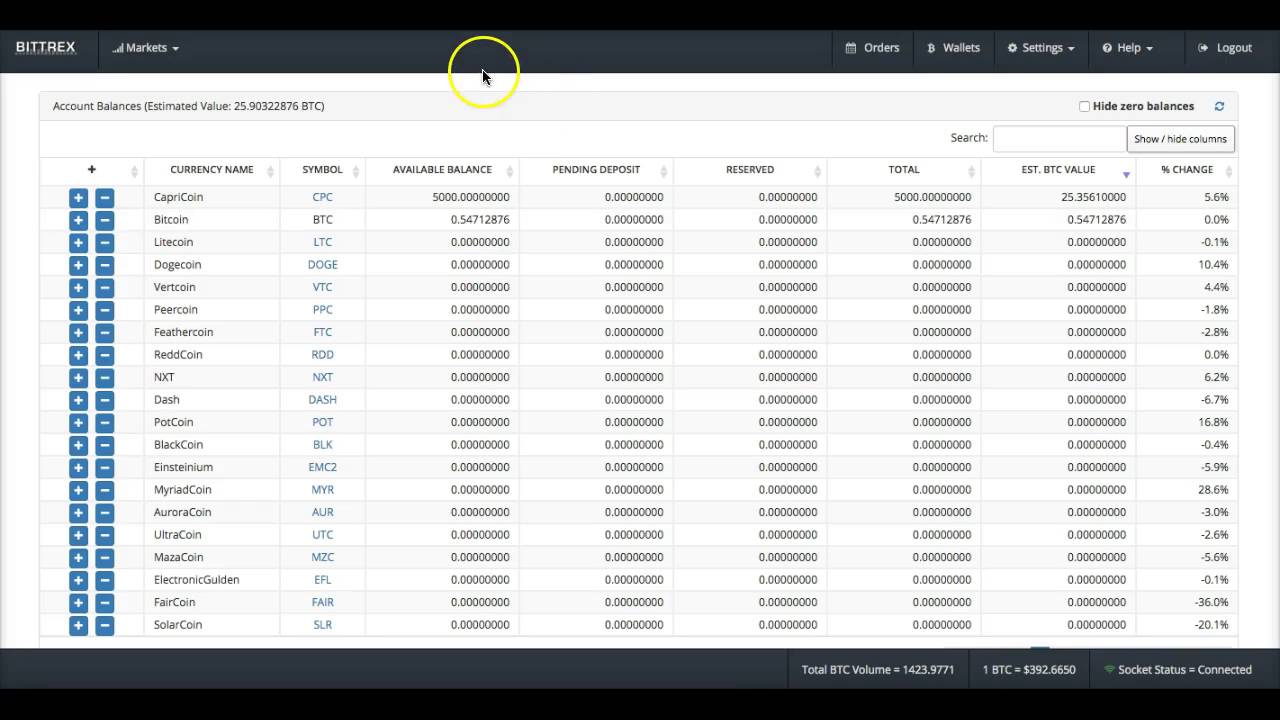The image size is (1280, 720).
Task: Refresh balances with the reload icon
Action: [1219, 106]
